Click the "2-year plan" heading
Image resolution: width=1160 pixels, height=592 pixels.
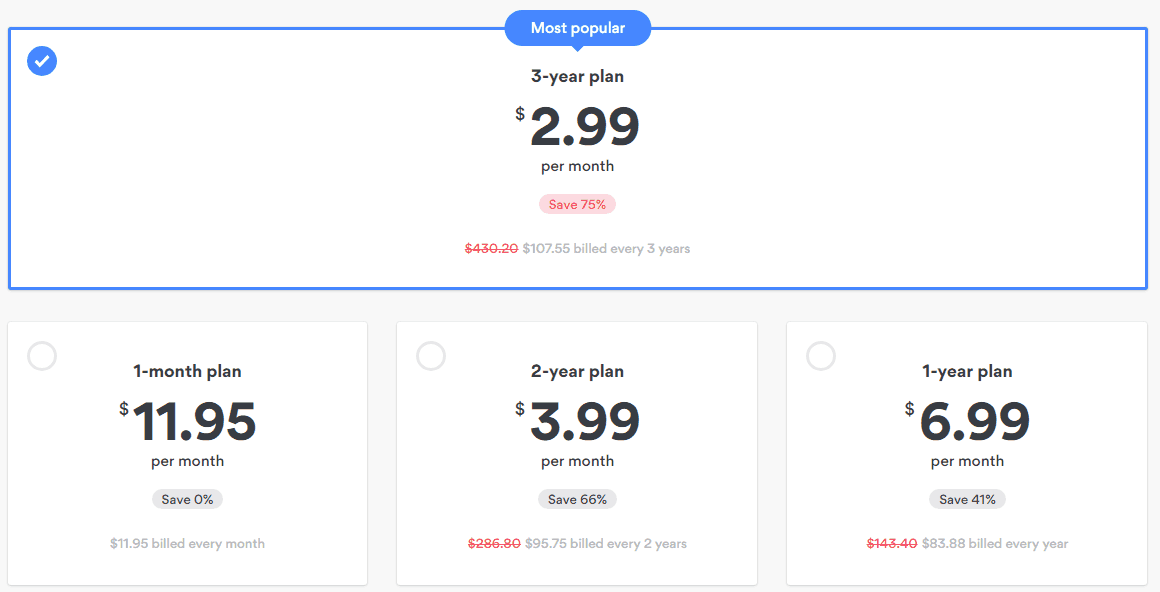pyautogui.click(x=577, y=371)
